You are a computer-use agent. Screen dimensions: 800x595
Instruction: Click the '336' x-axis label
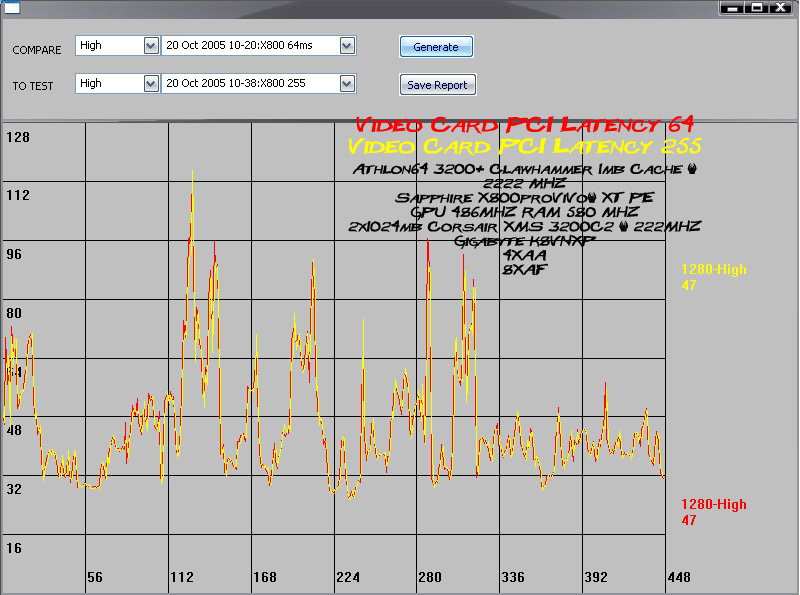click(x=513, y=577)
